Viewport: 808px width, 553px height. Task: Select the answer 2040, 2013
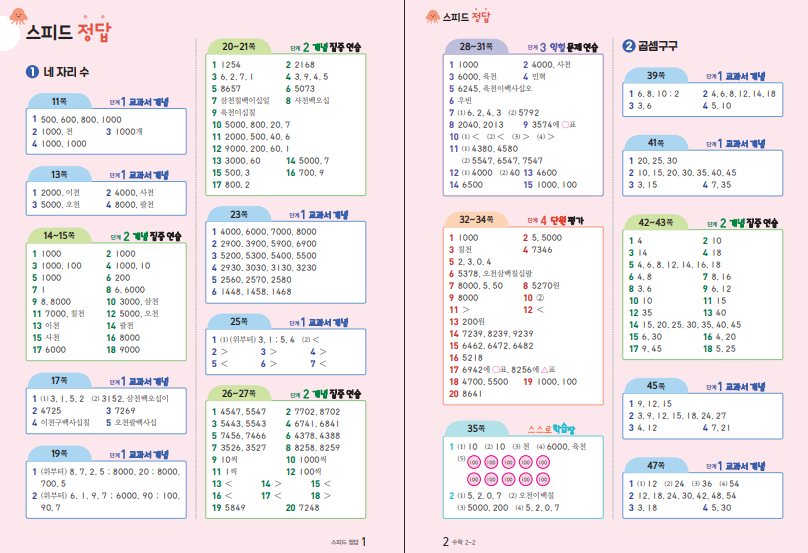click(481, 125)
